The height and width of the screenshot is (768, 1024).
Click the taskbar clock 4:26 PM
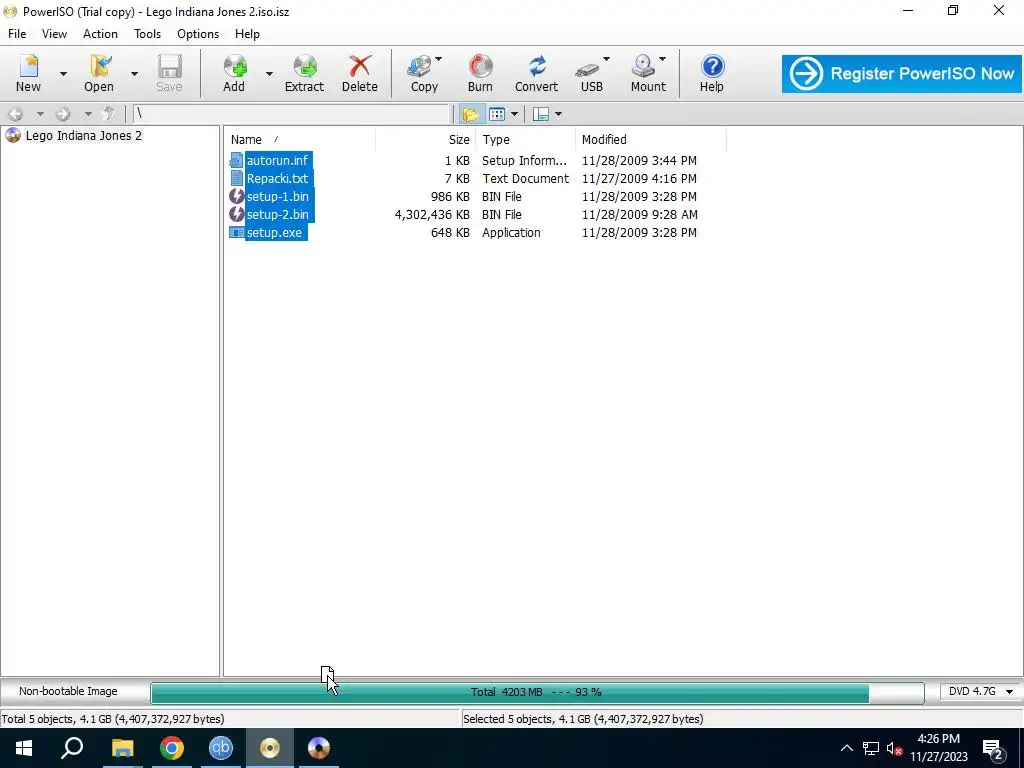click(938, 739)
